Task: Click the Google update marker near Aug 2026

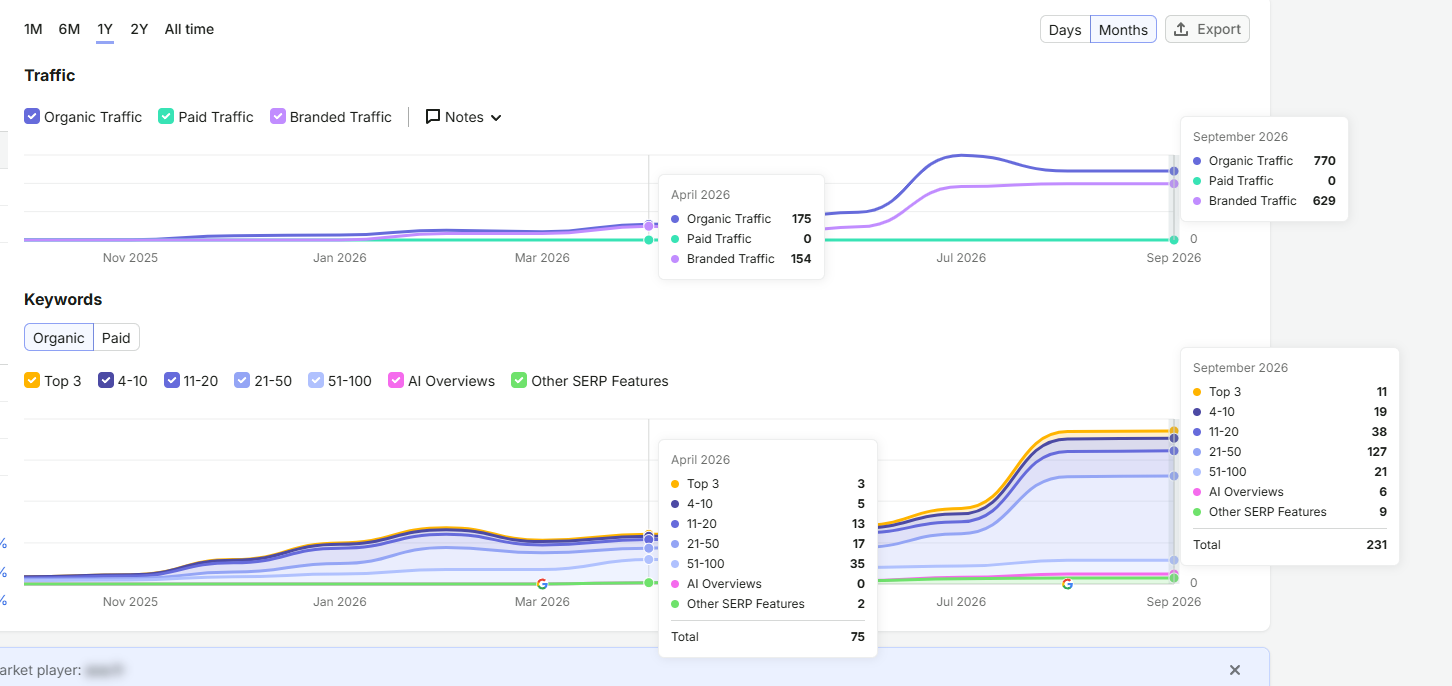Action: click(x=1067, y=583)
